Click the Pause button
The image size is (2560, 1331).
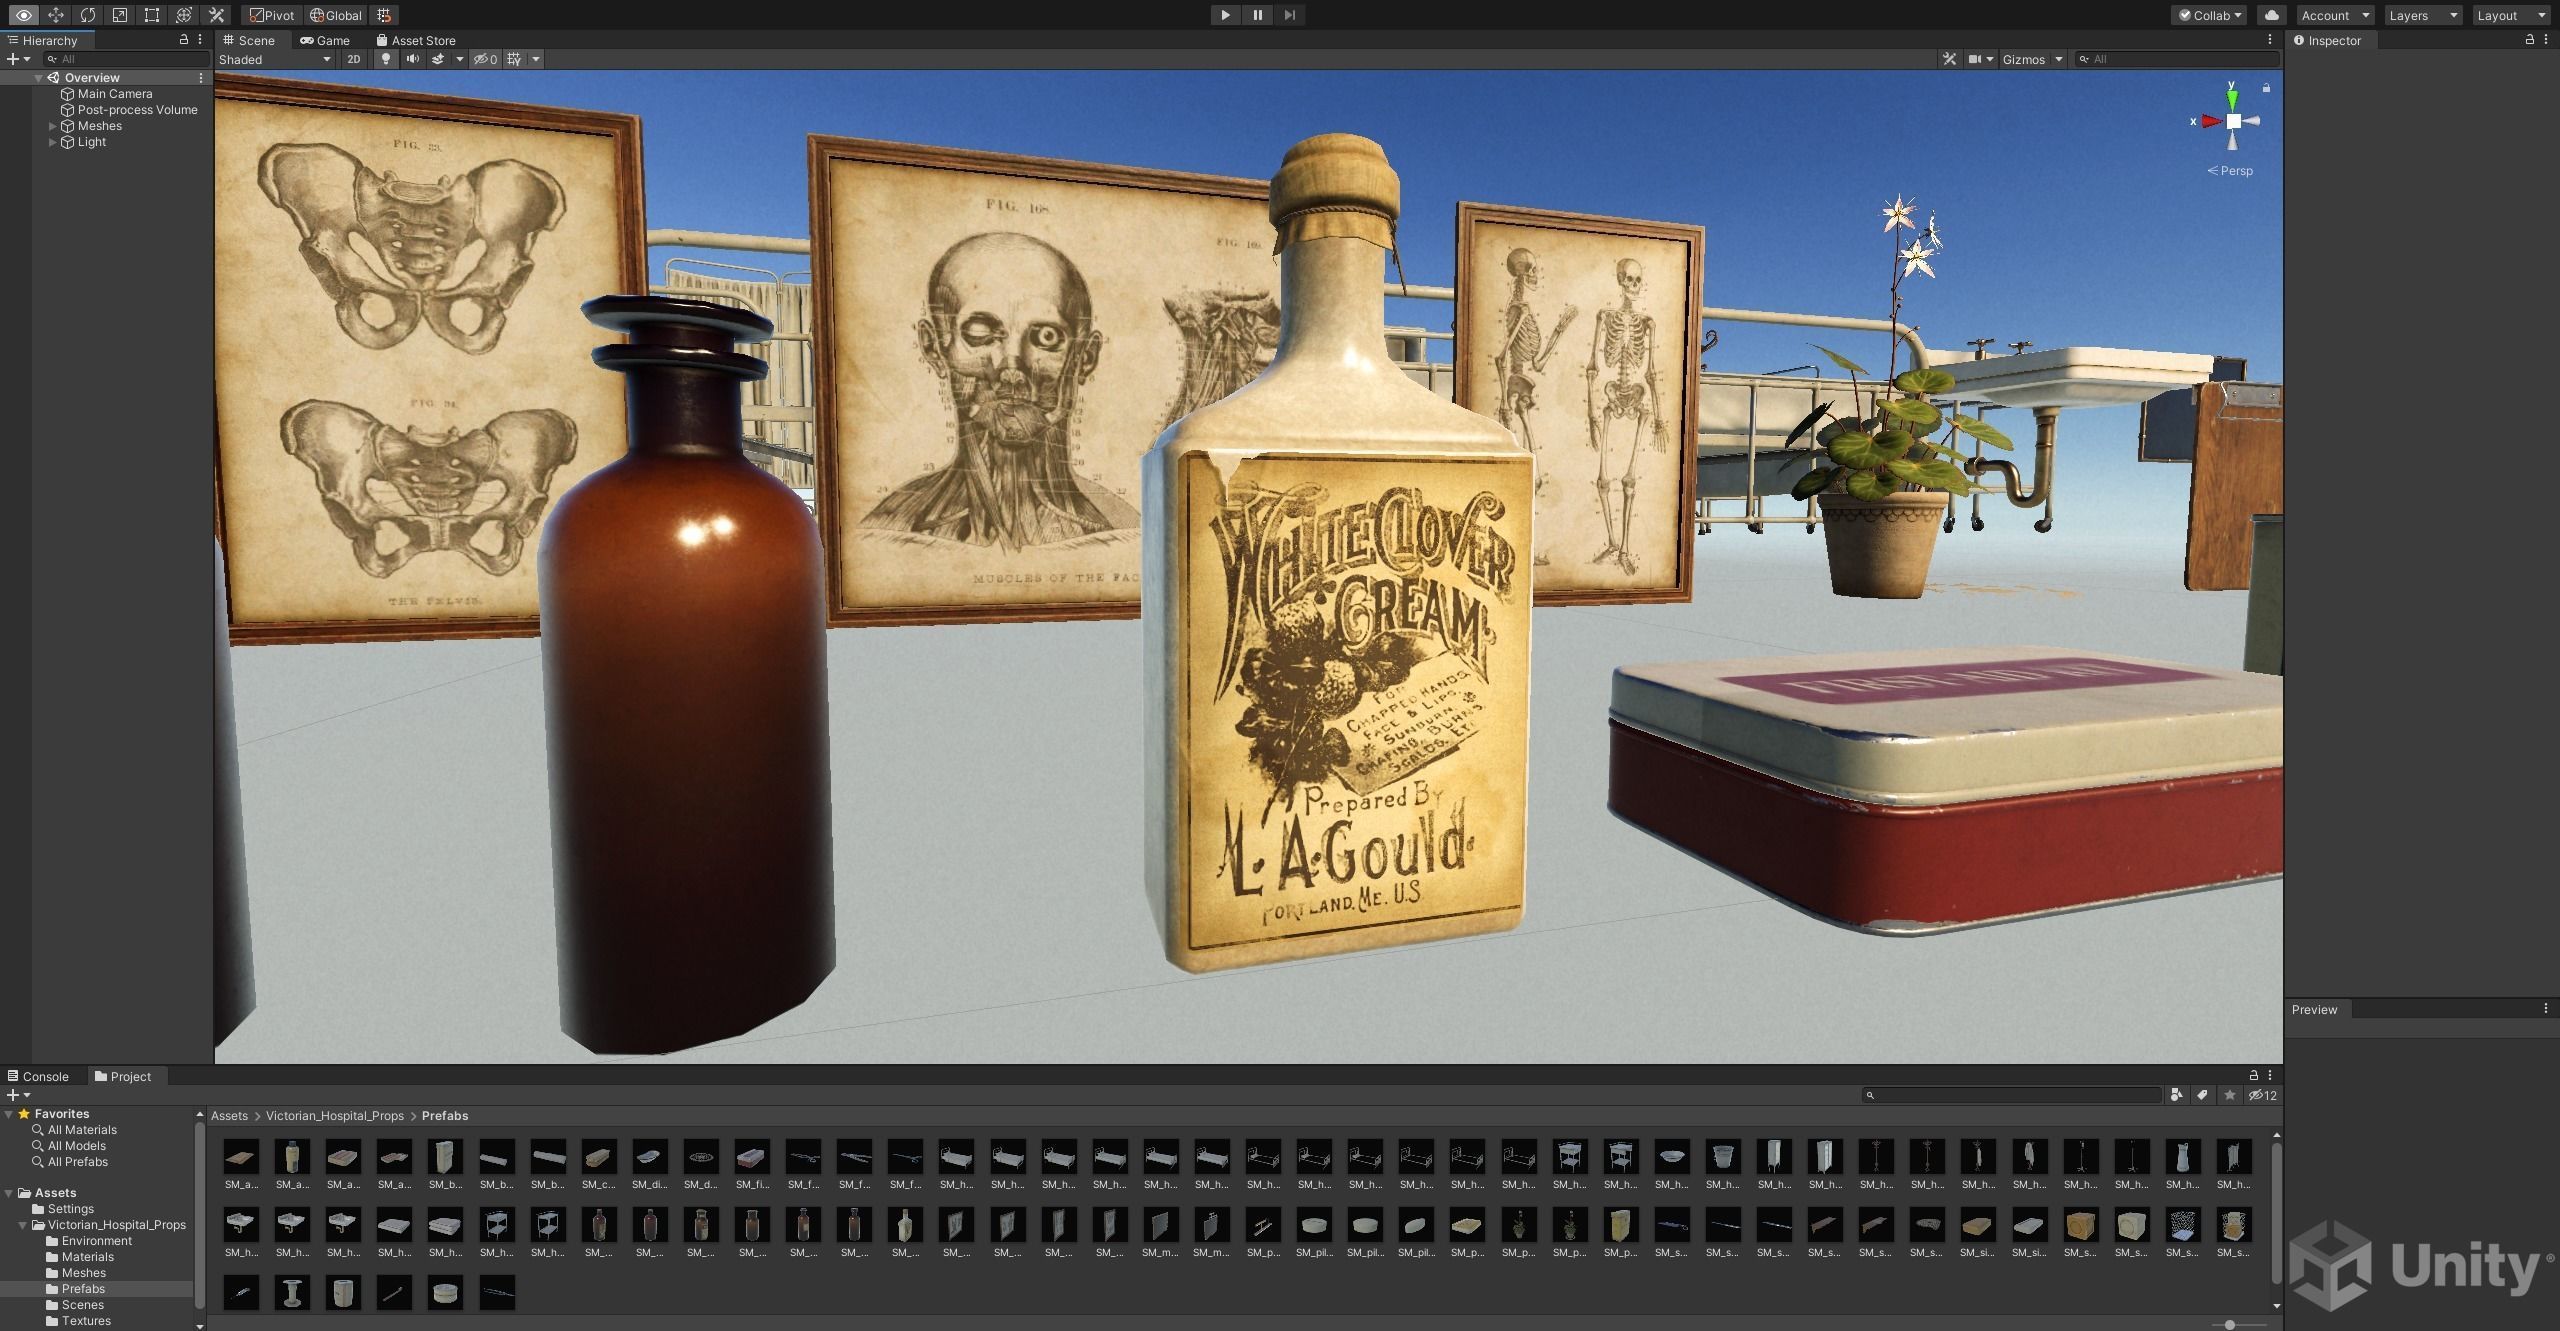coord(1257,15)
